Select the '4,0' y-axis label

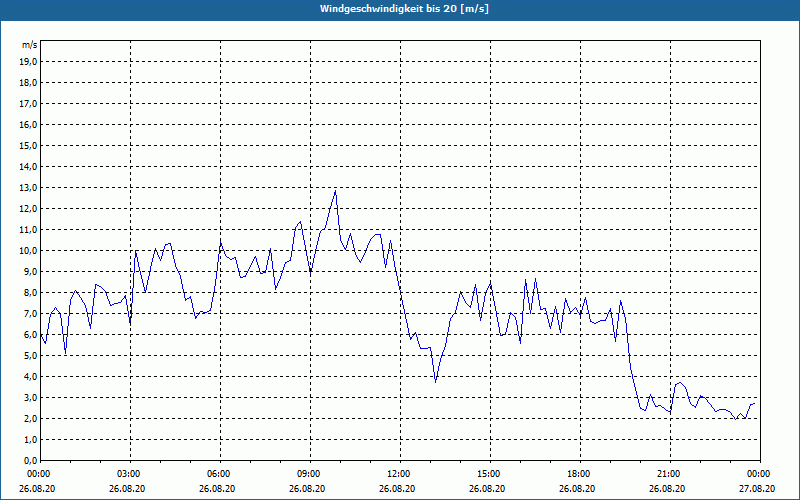tap(30, 377)
